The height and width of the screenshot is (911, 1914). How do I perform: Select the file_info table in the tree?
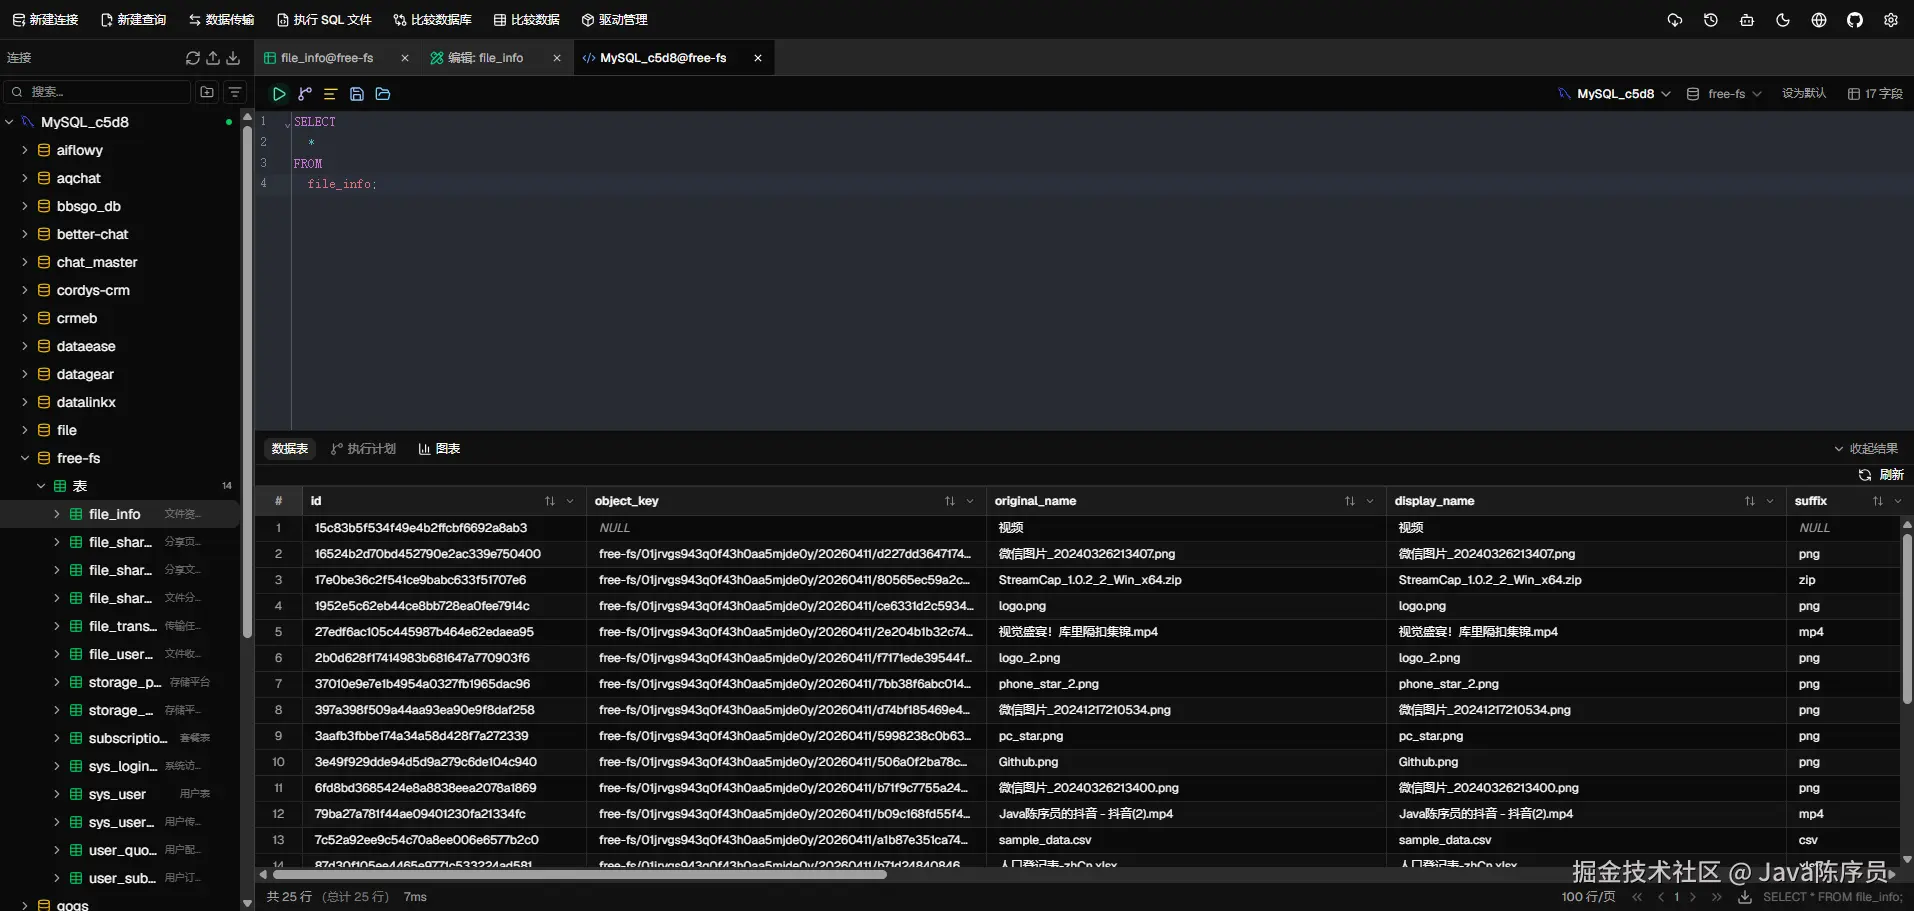pos(114,514)
